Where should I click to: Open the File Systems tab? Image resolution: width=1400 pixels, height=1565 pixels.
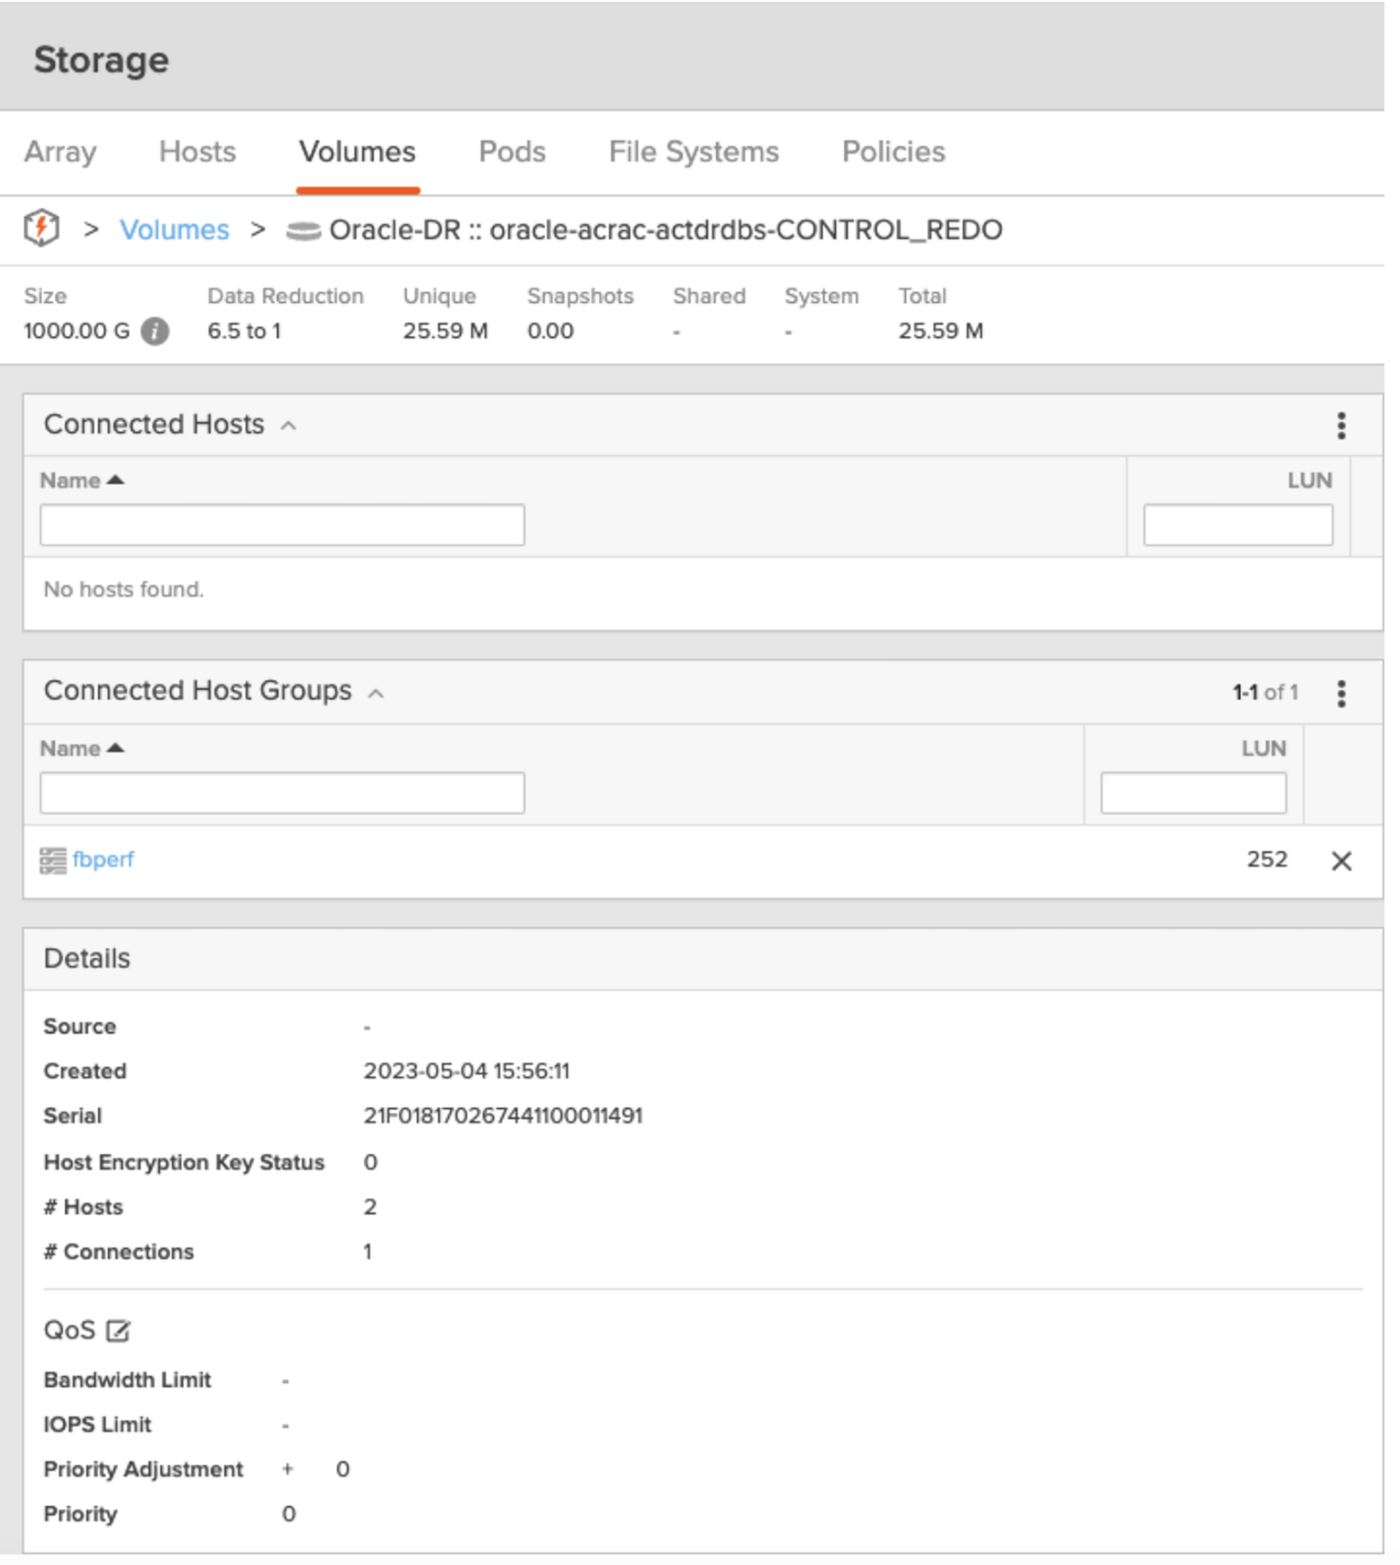click(694, 152)
